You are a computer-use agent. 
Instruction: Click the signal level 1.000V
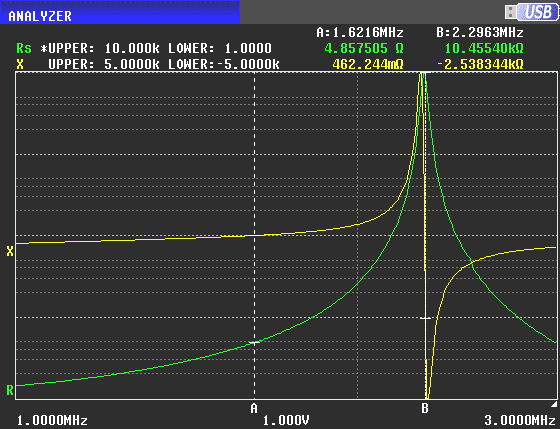pyautogui.click(x=286, y=420)
